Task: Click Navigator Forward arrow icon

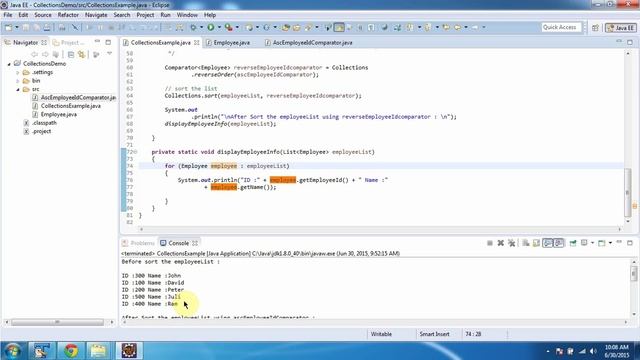Action: [45, 54]
